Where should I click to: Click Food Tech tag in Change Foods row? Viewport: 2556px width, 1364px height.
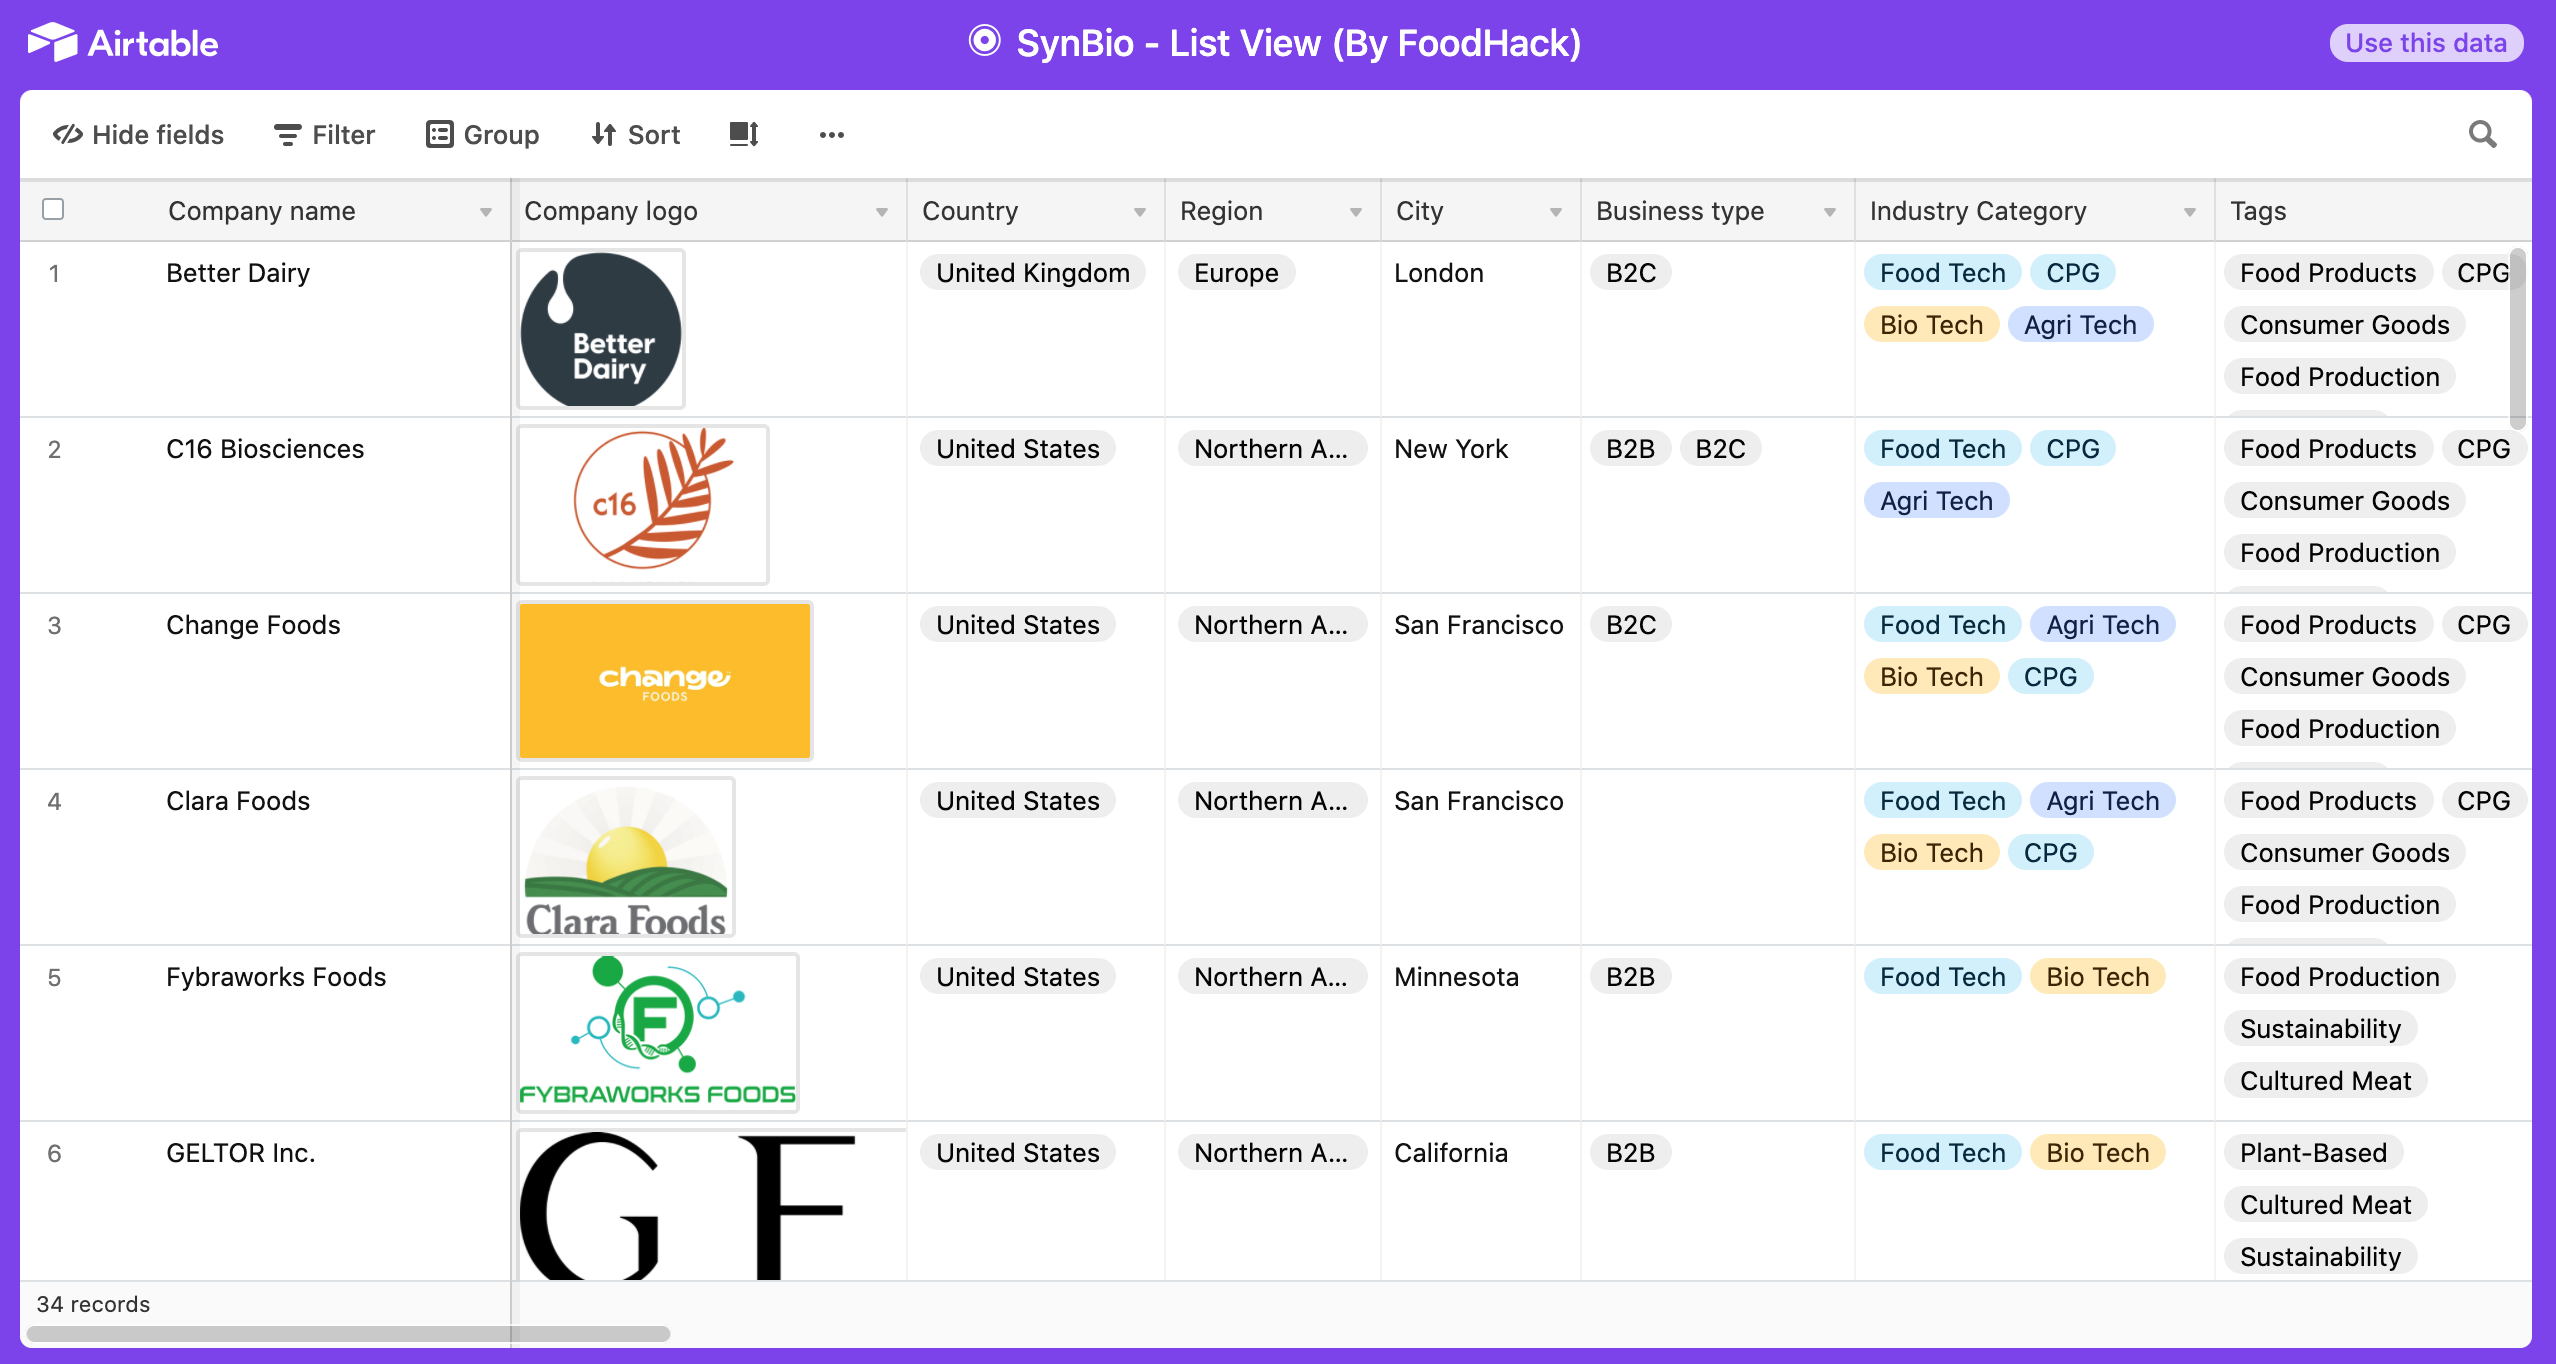[x=1942, y=625]
